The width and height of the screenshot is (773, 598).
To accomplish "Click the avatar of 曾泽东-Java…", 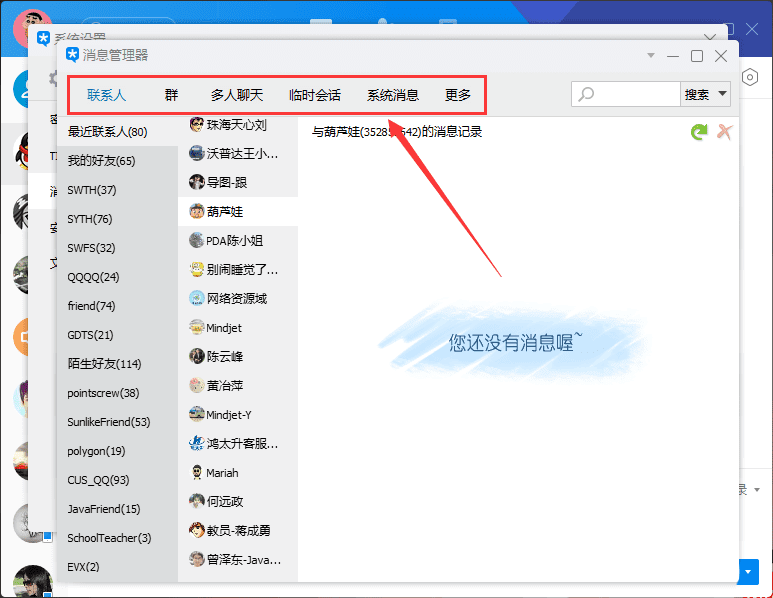I will pos(197,560).
